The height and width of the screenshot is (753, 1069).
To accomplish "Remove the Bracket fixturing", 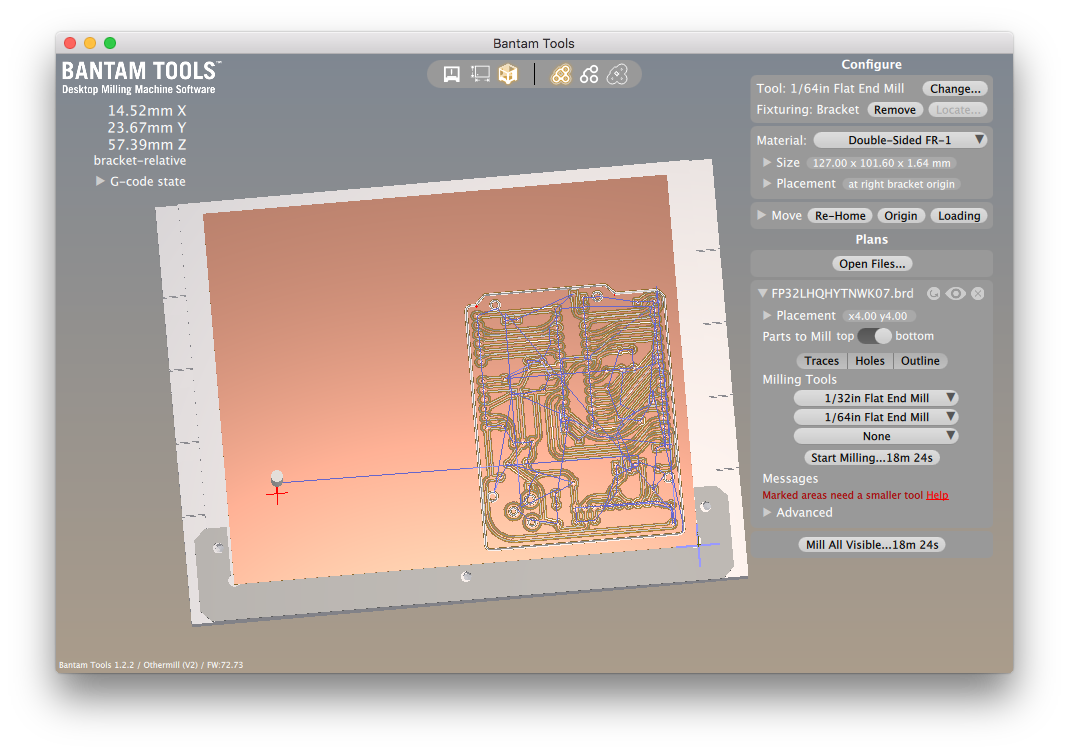I will (894, 110).
